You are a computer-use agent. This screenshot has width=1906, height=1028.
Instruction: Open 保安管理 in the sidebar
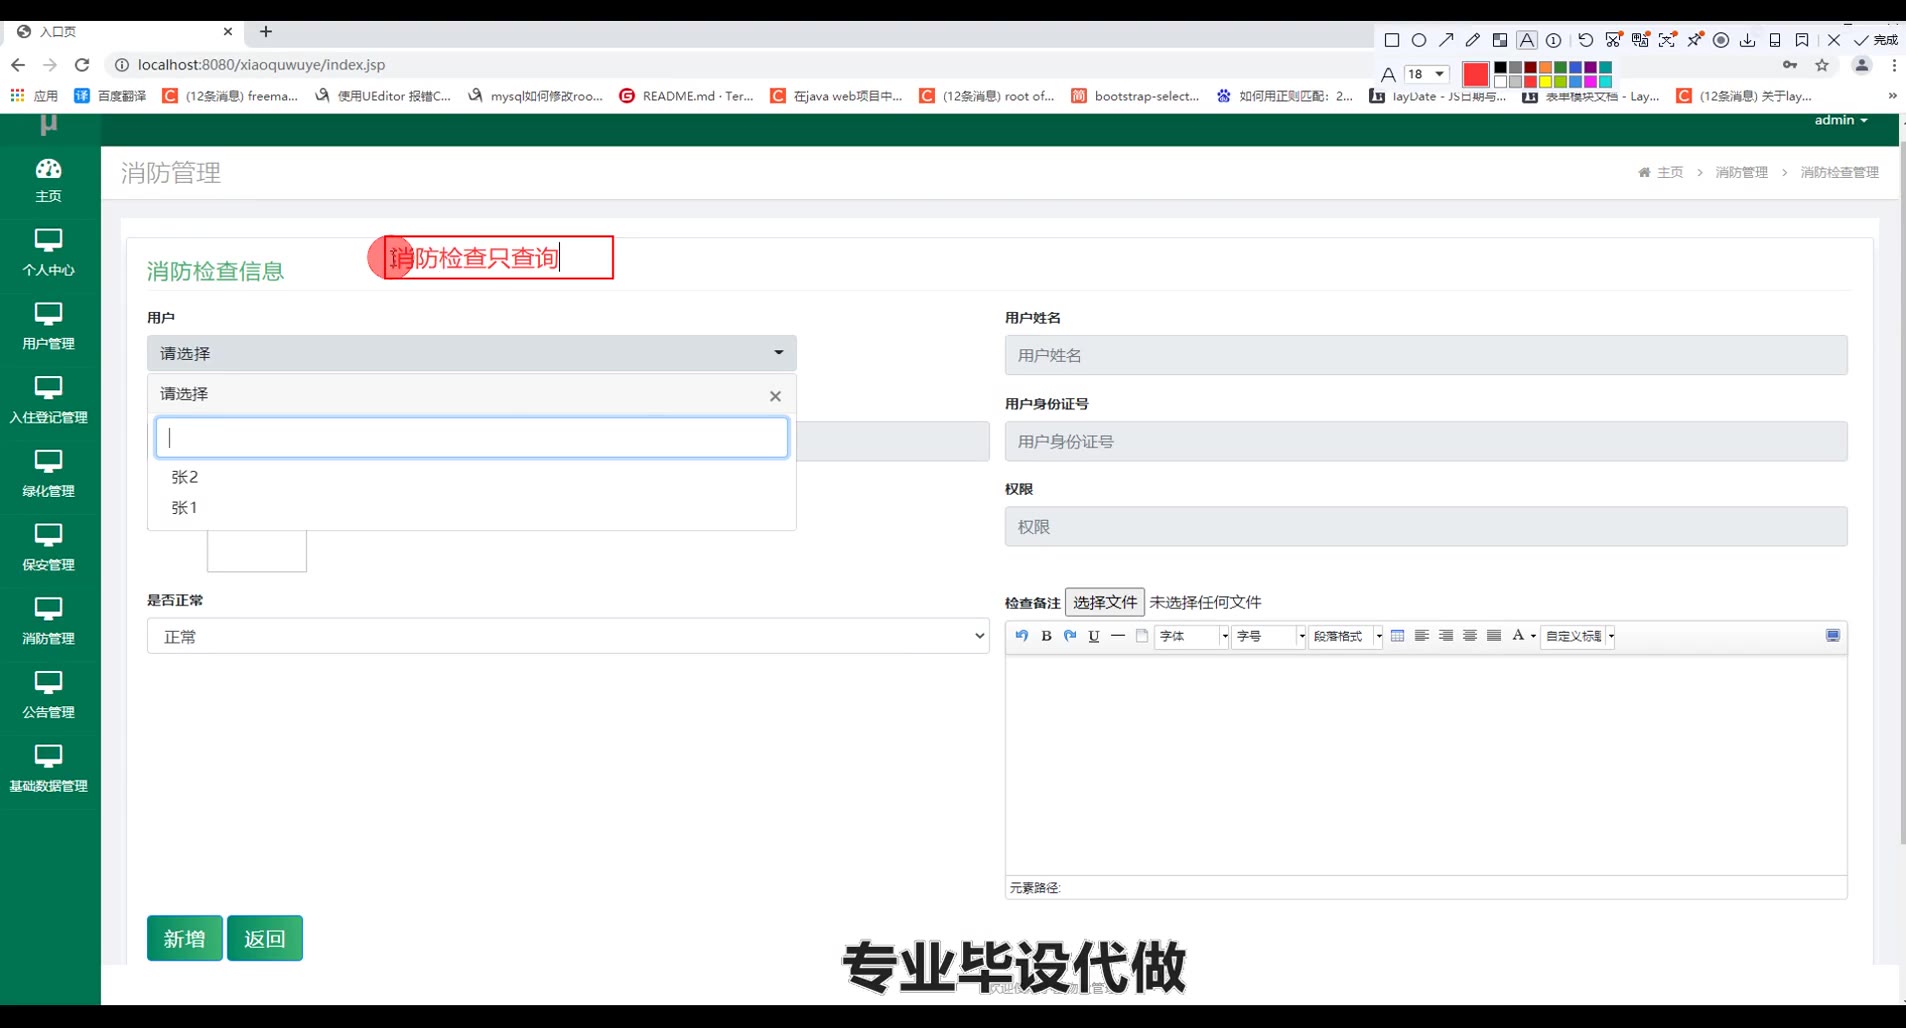[x=48, y=549]
